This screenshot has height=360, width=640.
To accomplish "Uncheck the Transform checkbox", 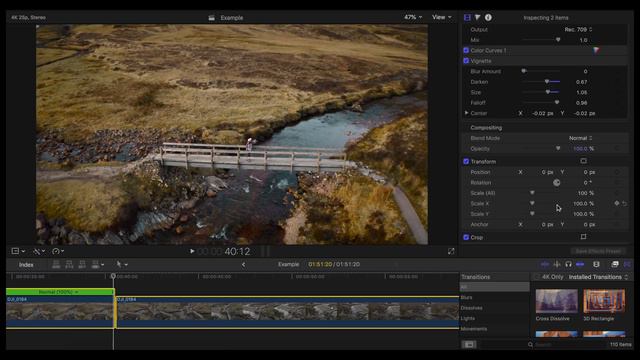I will point(466,161).
